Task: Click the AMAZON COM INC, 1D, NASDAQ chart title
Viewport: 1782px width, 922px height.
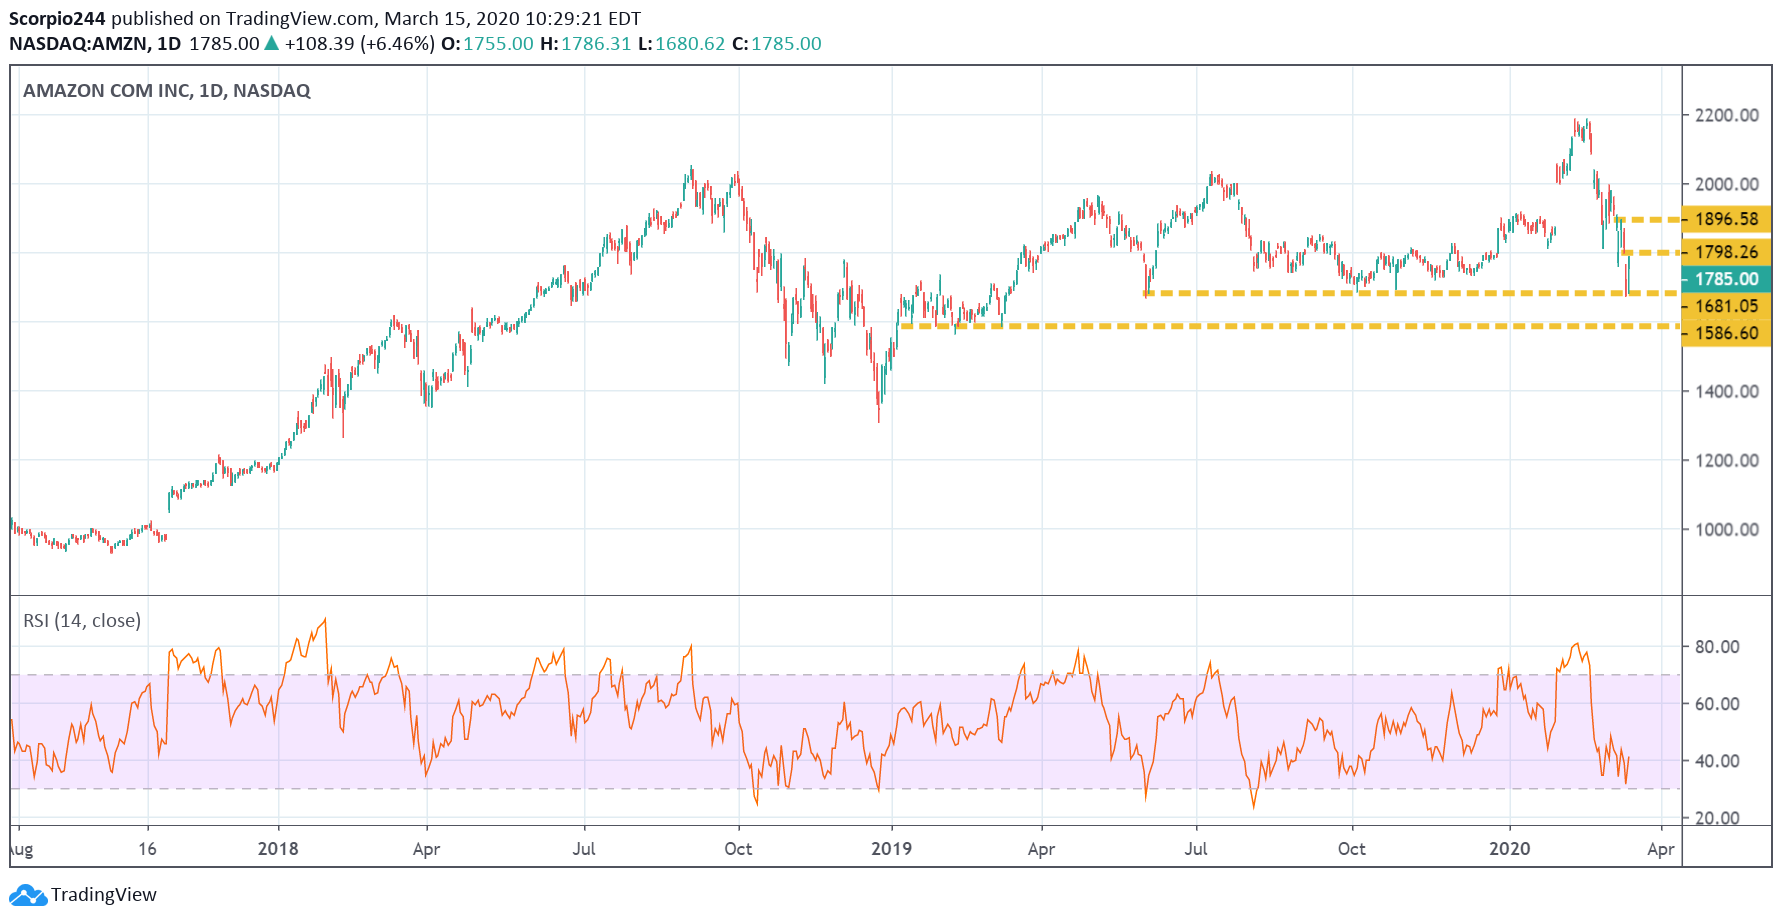Action: pyautogui.click(x=167, y=91)
